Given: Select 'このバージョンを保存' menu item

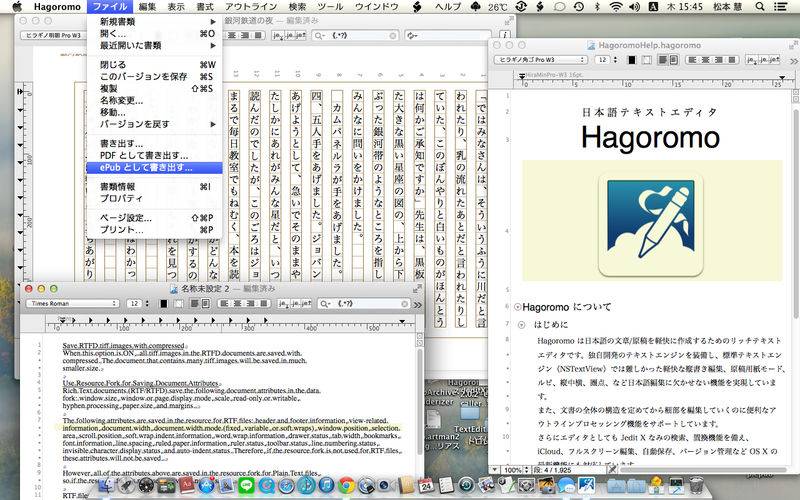Looking at the screenshot, I should coord(154,77).
